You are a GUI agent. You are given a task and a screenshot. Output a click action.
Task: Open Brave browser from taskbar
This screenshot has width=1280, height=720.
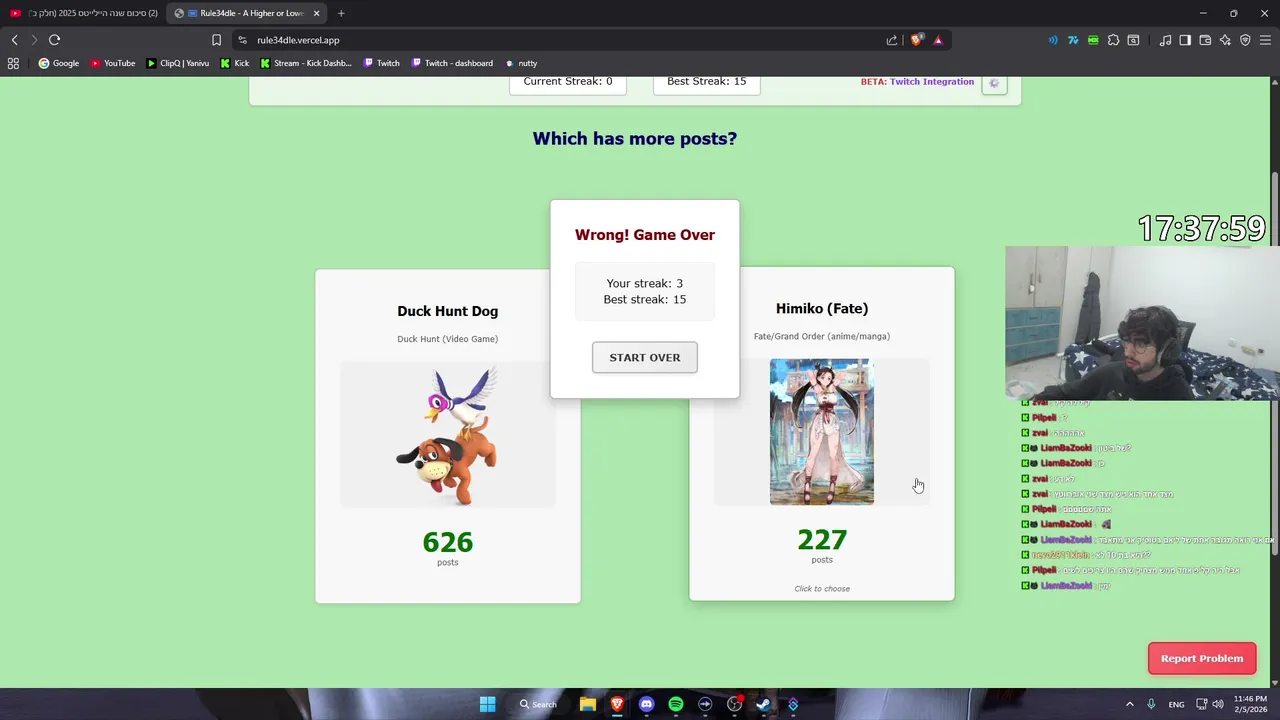617,704
